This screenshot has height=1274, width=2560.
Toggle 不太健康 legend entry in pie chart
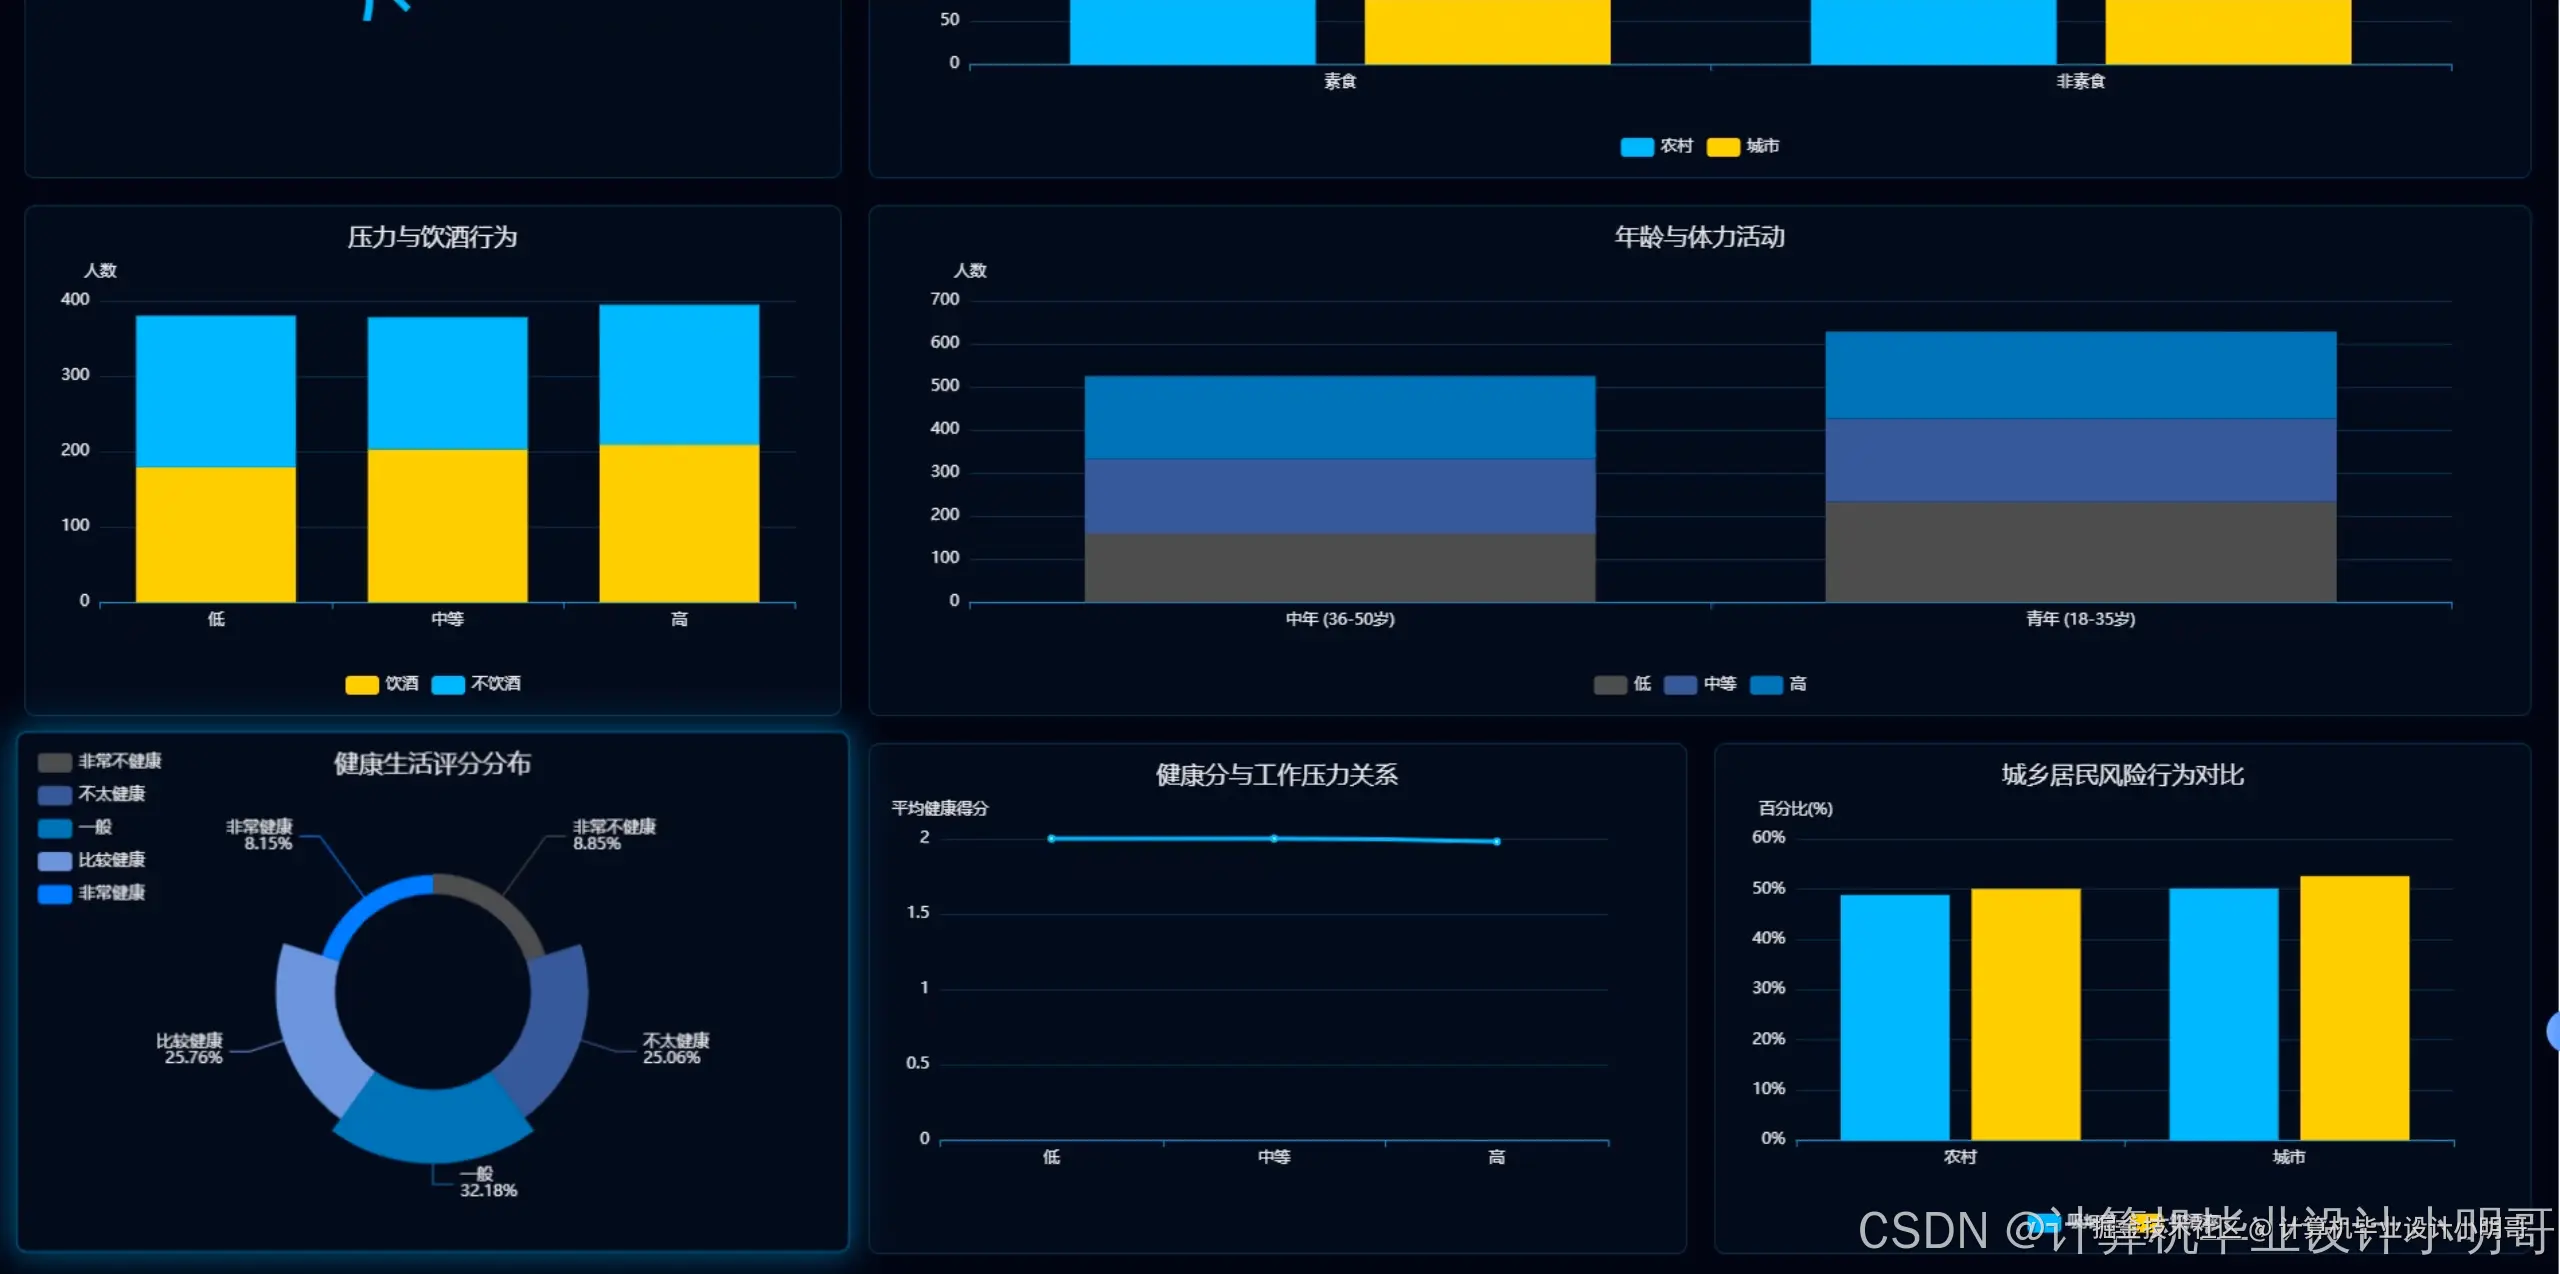point(55,795)
